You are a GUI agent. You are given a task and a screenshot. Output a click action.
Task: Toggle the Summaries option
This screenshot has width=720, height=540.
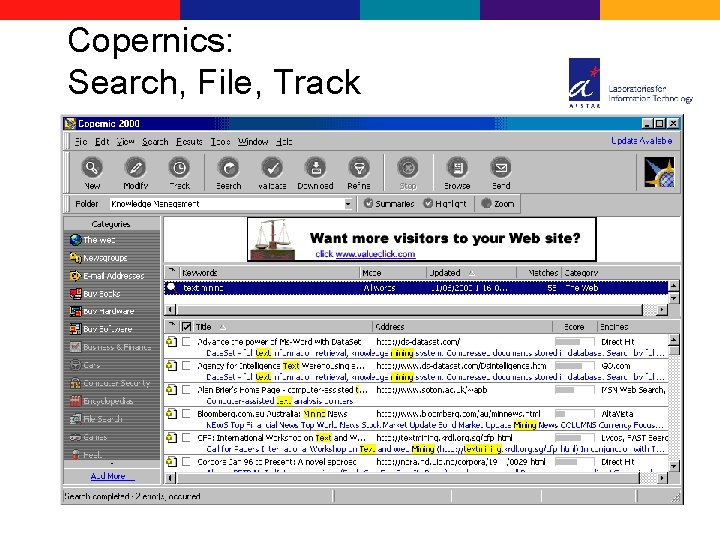pyautogui.click(x=389, y=203)
